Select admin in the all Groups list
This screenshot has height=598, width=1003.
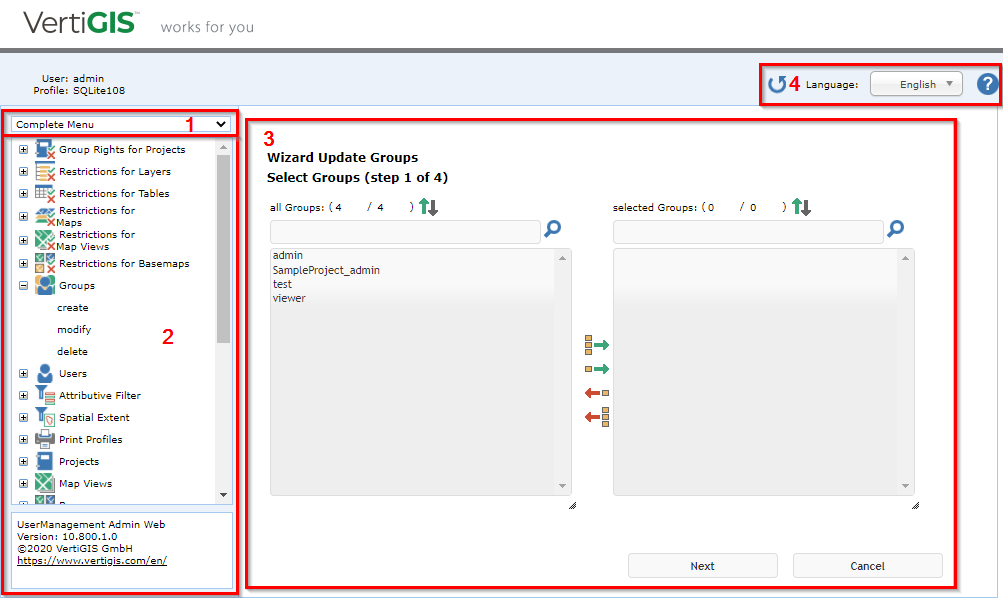[290, 255]
